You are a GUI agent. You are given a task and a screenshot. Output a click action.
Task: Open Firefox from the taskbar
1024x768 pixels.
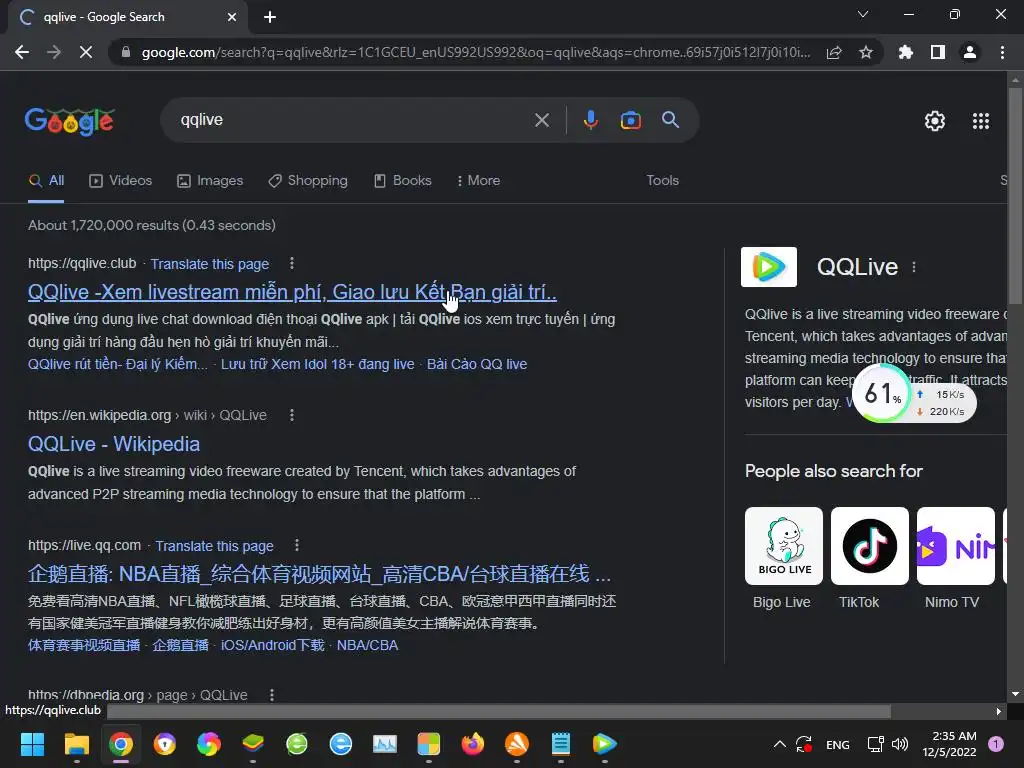(473, 744)
